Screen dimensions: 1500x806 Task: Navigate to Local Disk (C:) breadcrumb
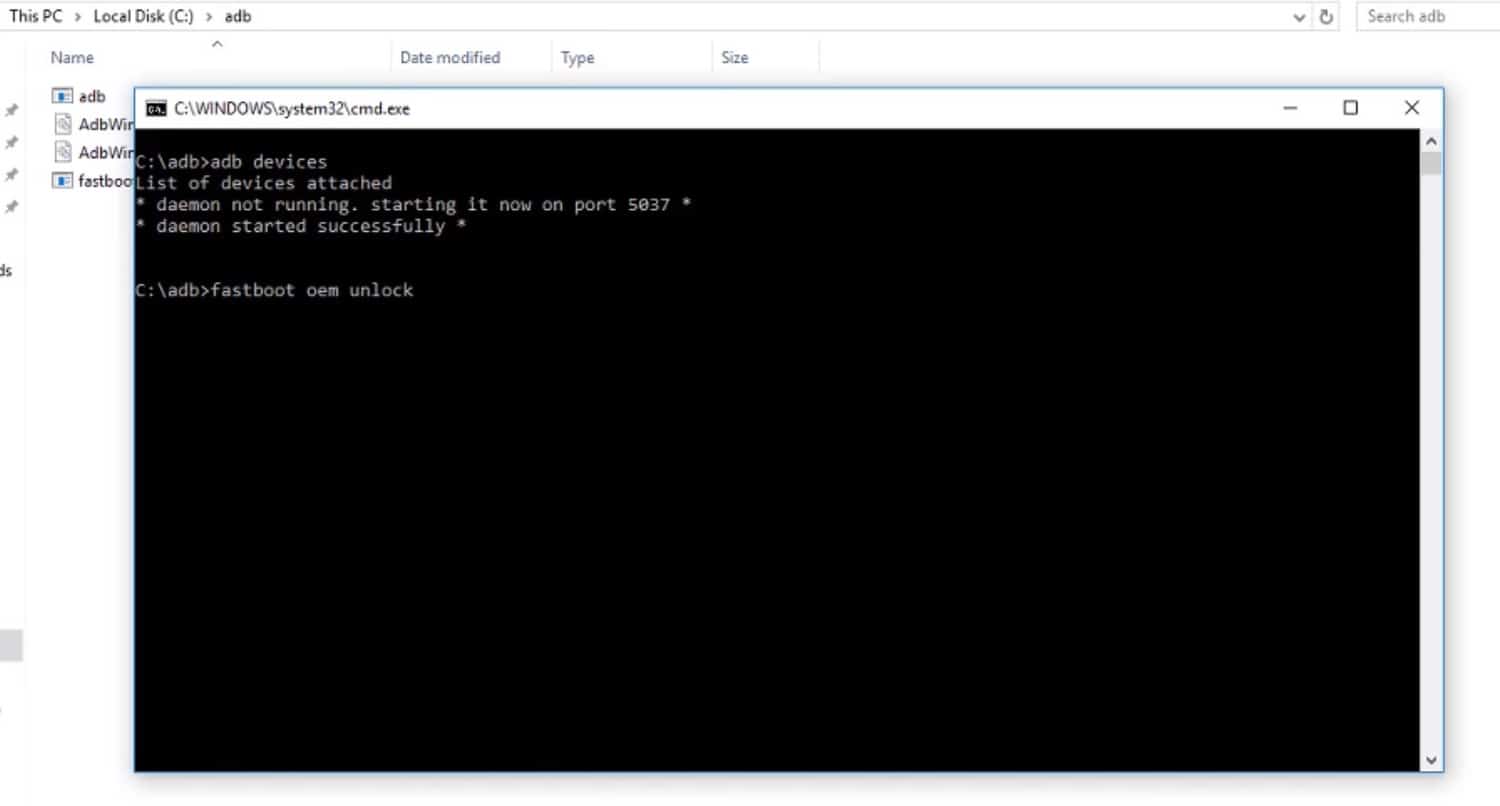[143, 17]
